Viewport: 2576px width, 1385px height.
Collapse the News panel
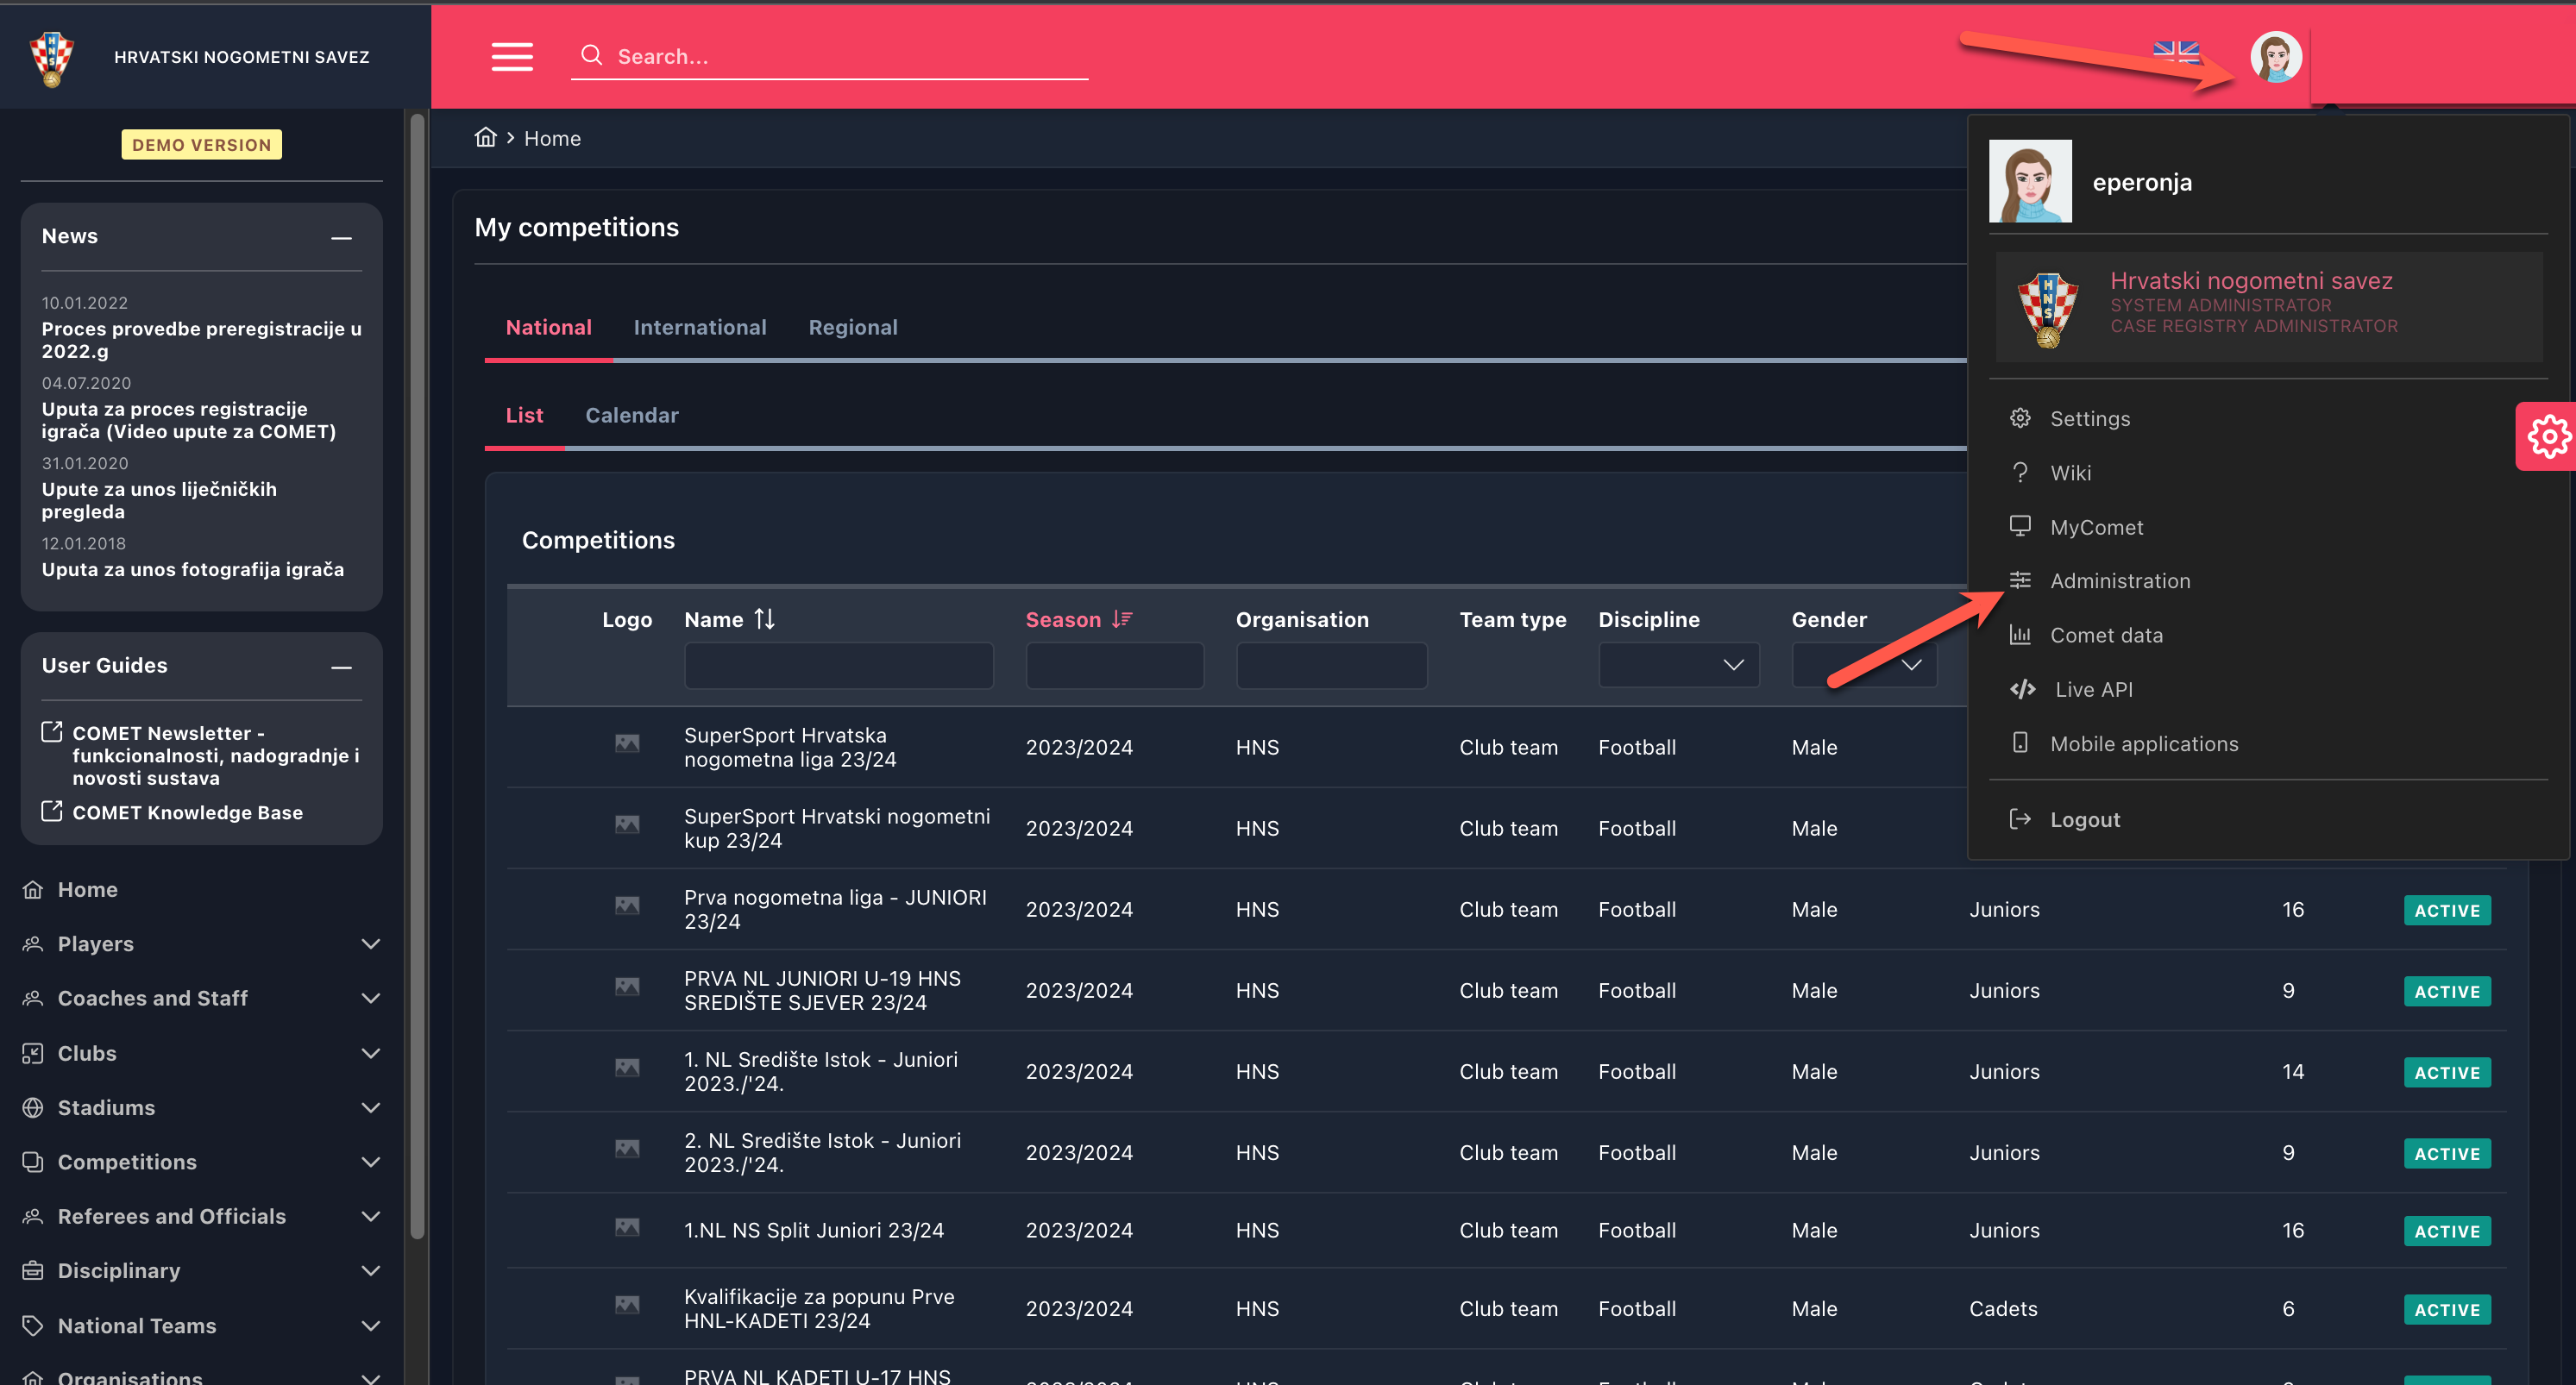tap(341, 237)
